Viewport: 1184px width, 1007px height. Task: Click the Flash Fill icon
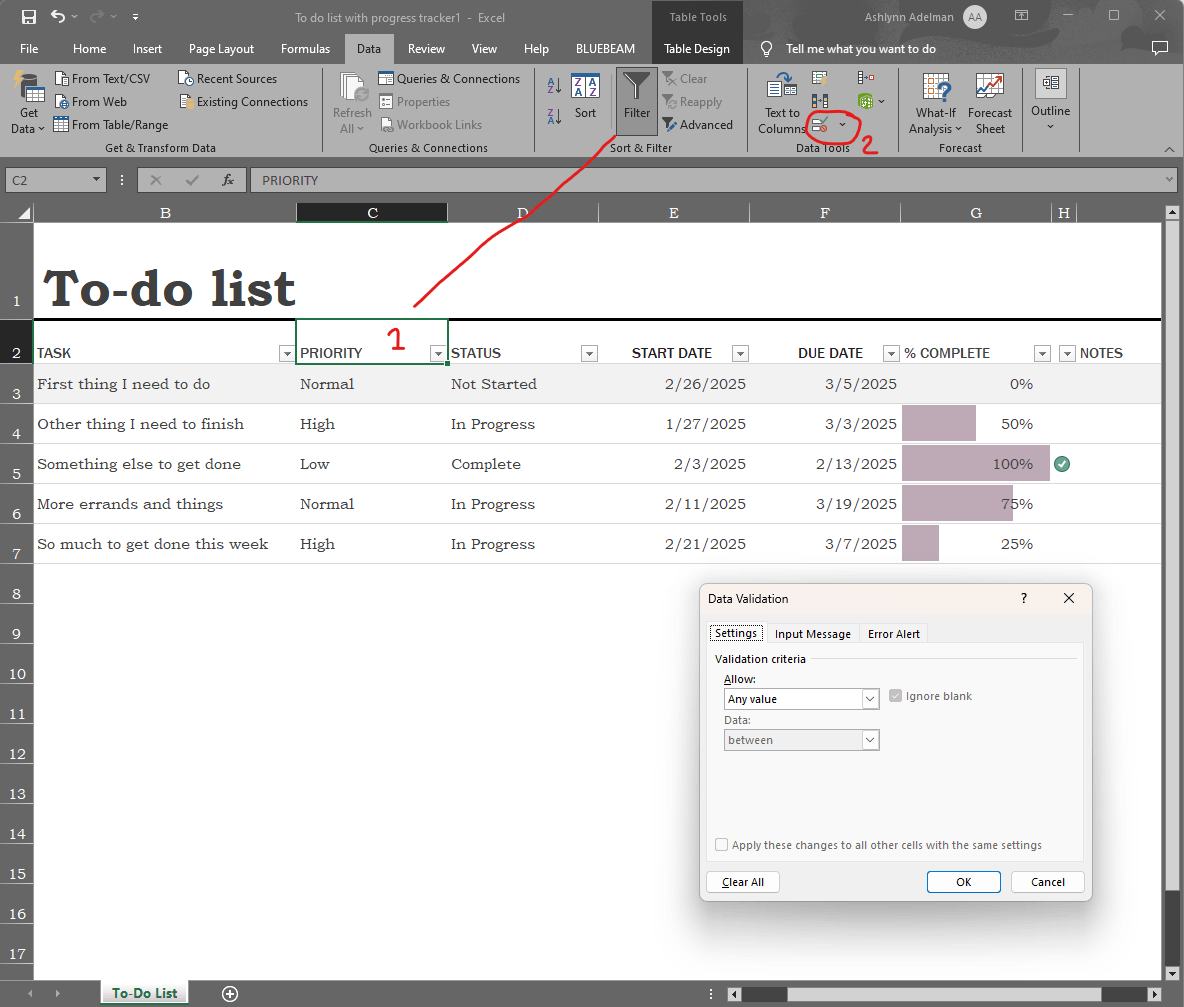(819, 78)
